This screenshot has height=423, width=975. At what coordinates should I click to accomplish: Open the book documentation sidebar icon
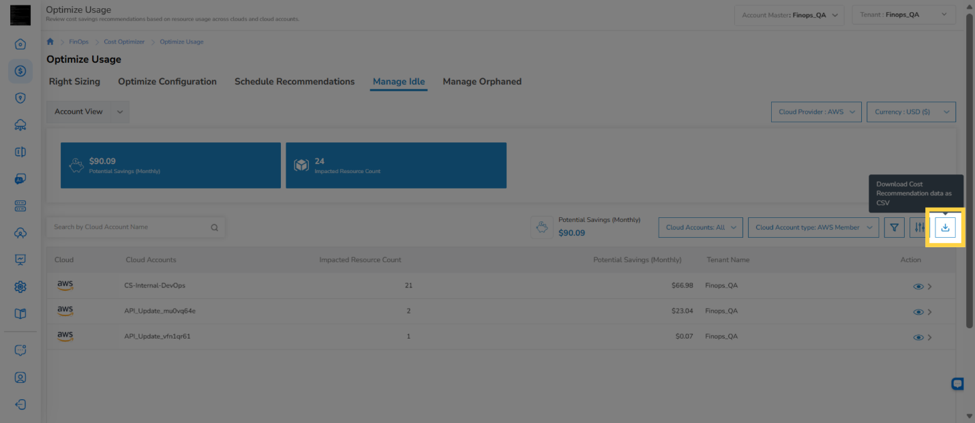(20, 313)
